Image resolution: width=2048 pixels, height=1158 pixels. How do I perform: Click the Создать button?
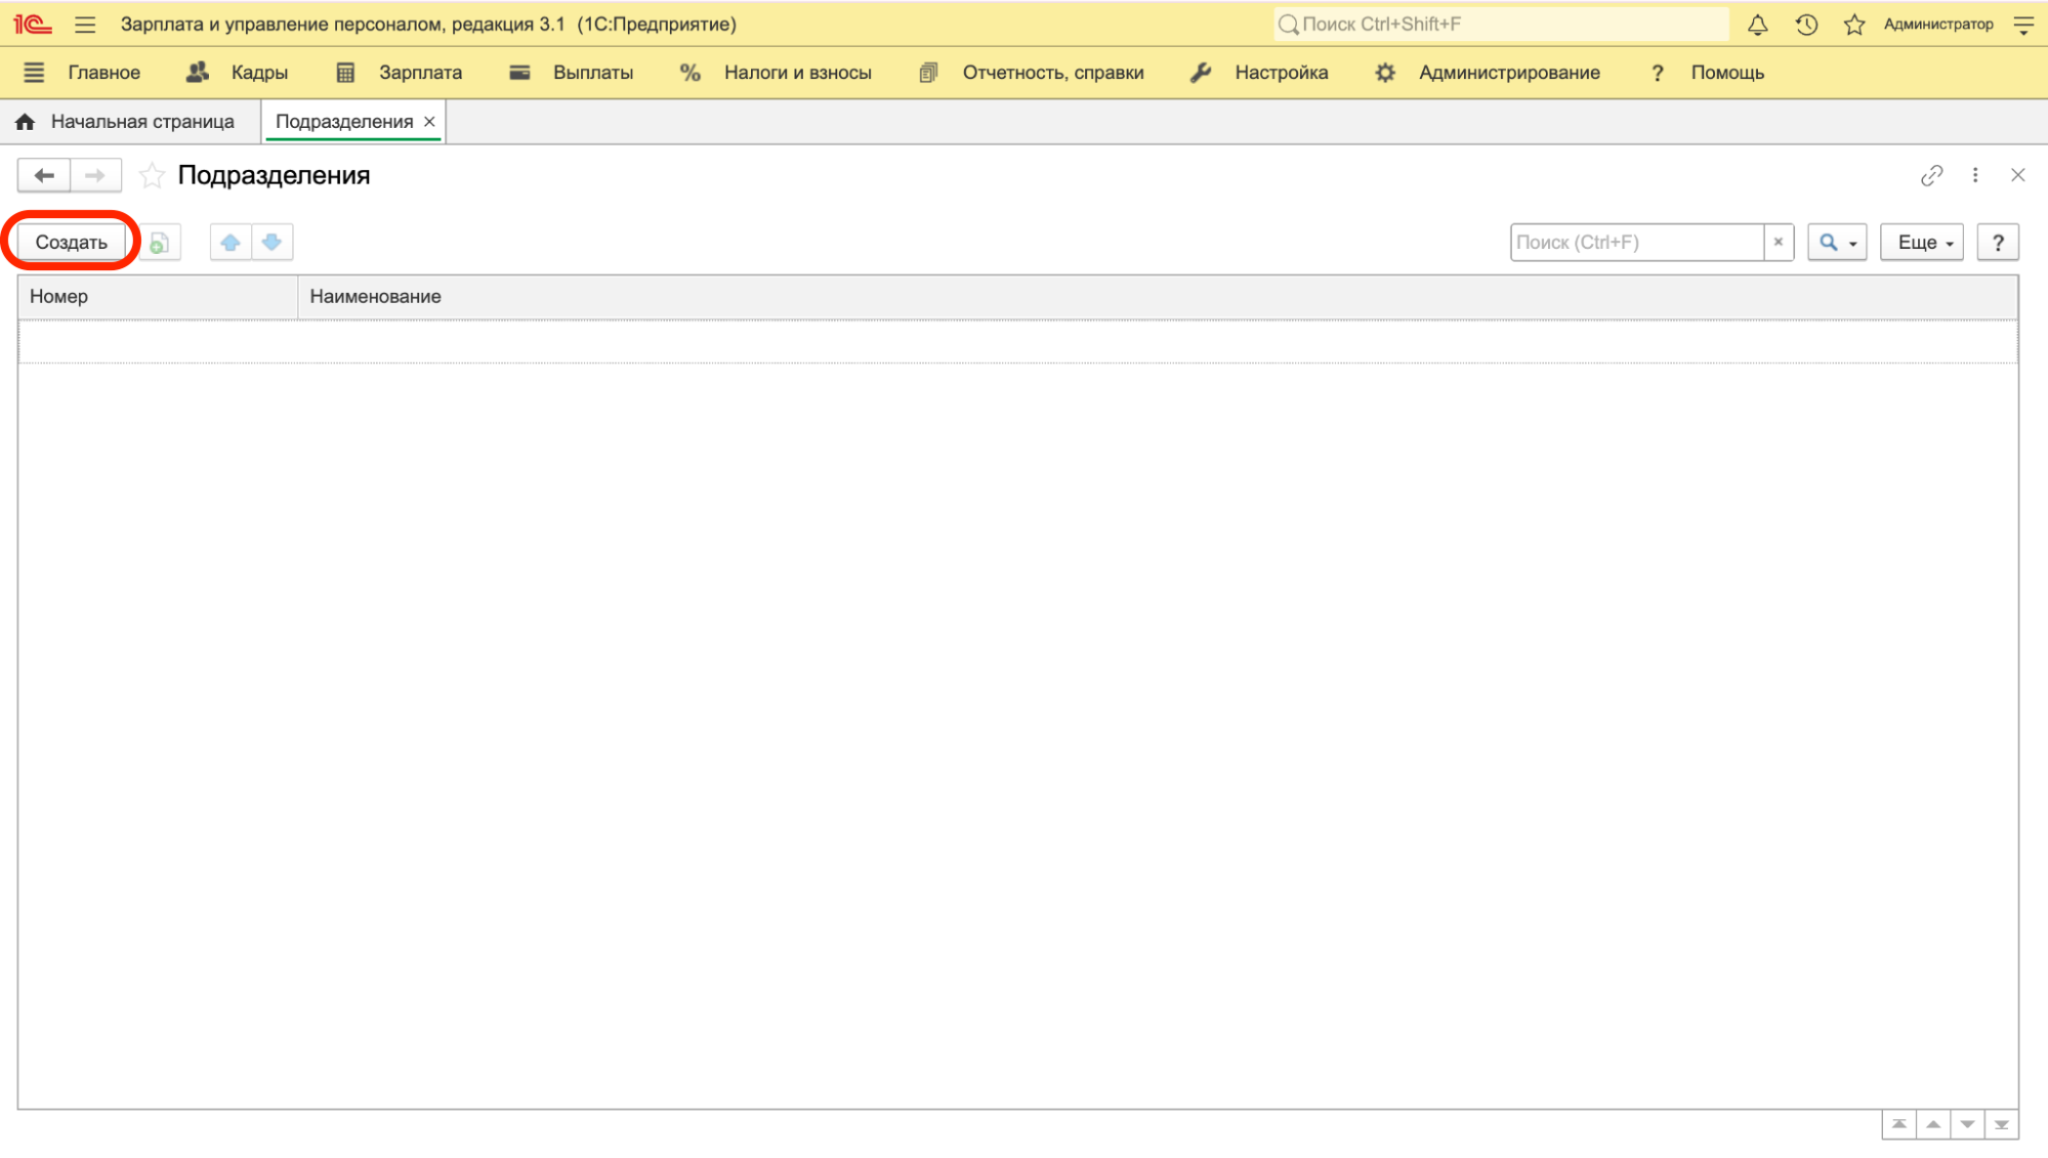coord(71,242)
